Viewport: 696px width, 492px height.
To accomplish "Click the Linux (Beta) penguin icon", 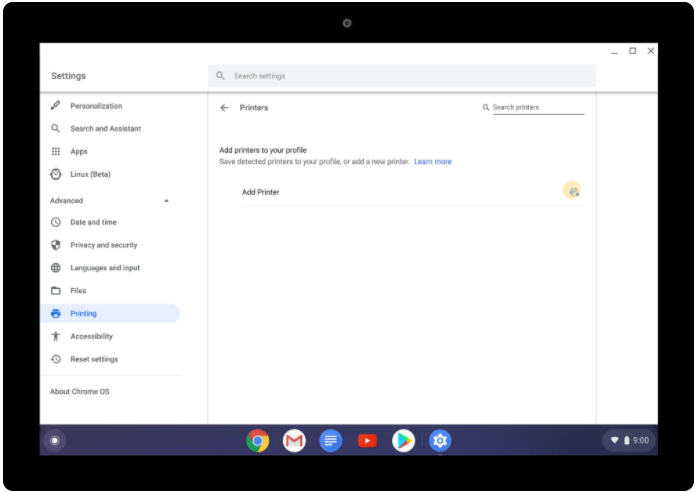I will [x=55, y=174].
